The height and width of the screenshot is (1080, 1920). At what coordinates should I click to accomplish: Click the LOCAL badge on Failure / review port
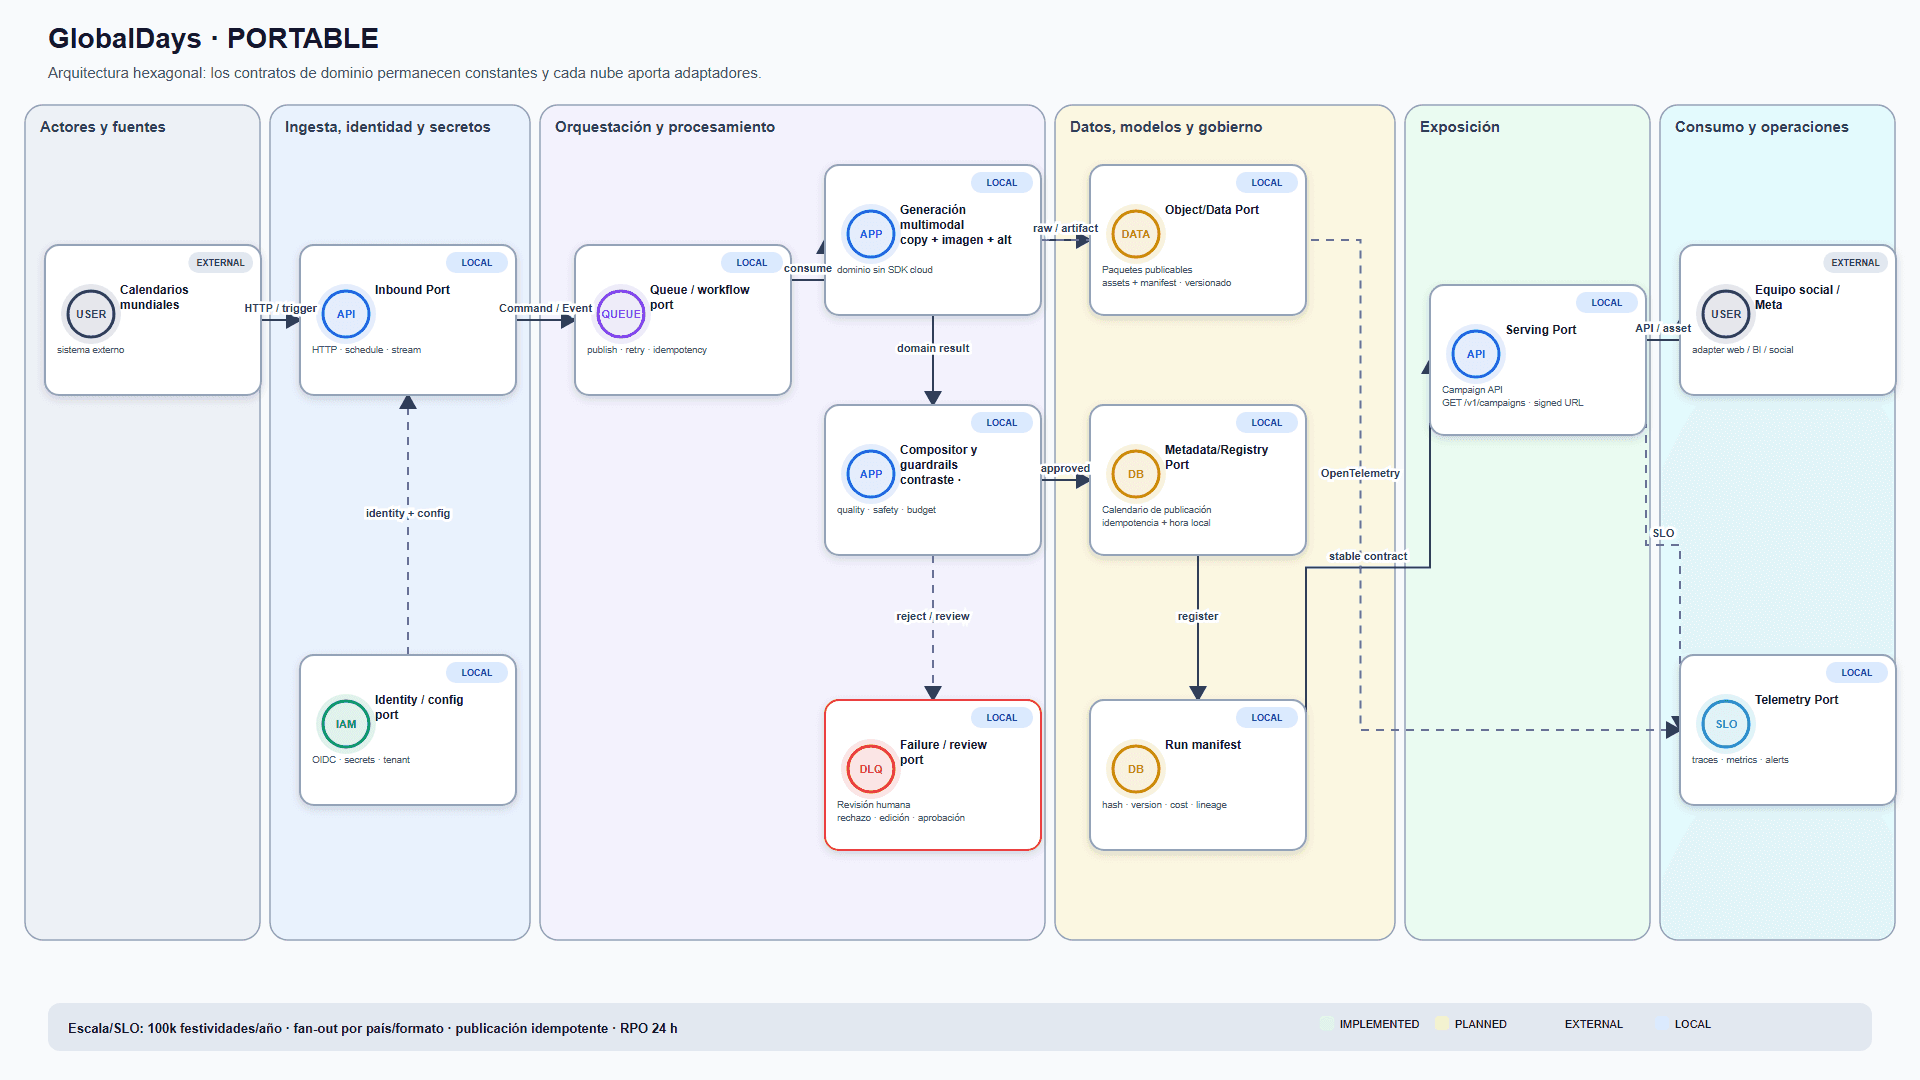tap(1002, 718)
